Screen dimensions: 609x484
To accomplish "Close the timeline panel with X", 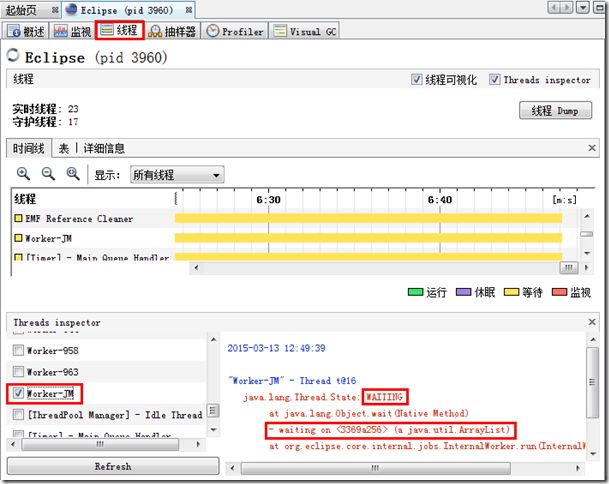I will coord(592,148).
